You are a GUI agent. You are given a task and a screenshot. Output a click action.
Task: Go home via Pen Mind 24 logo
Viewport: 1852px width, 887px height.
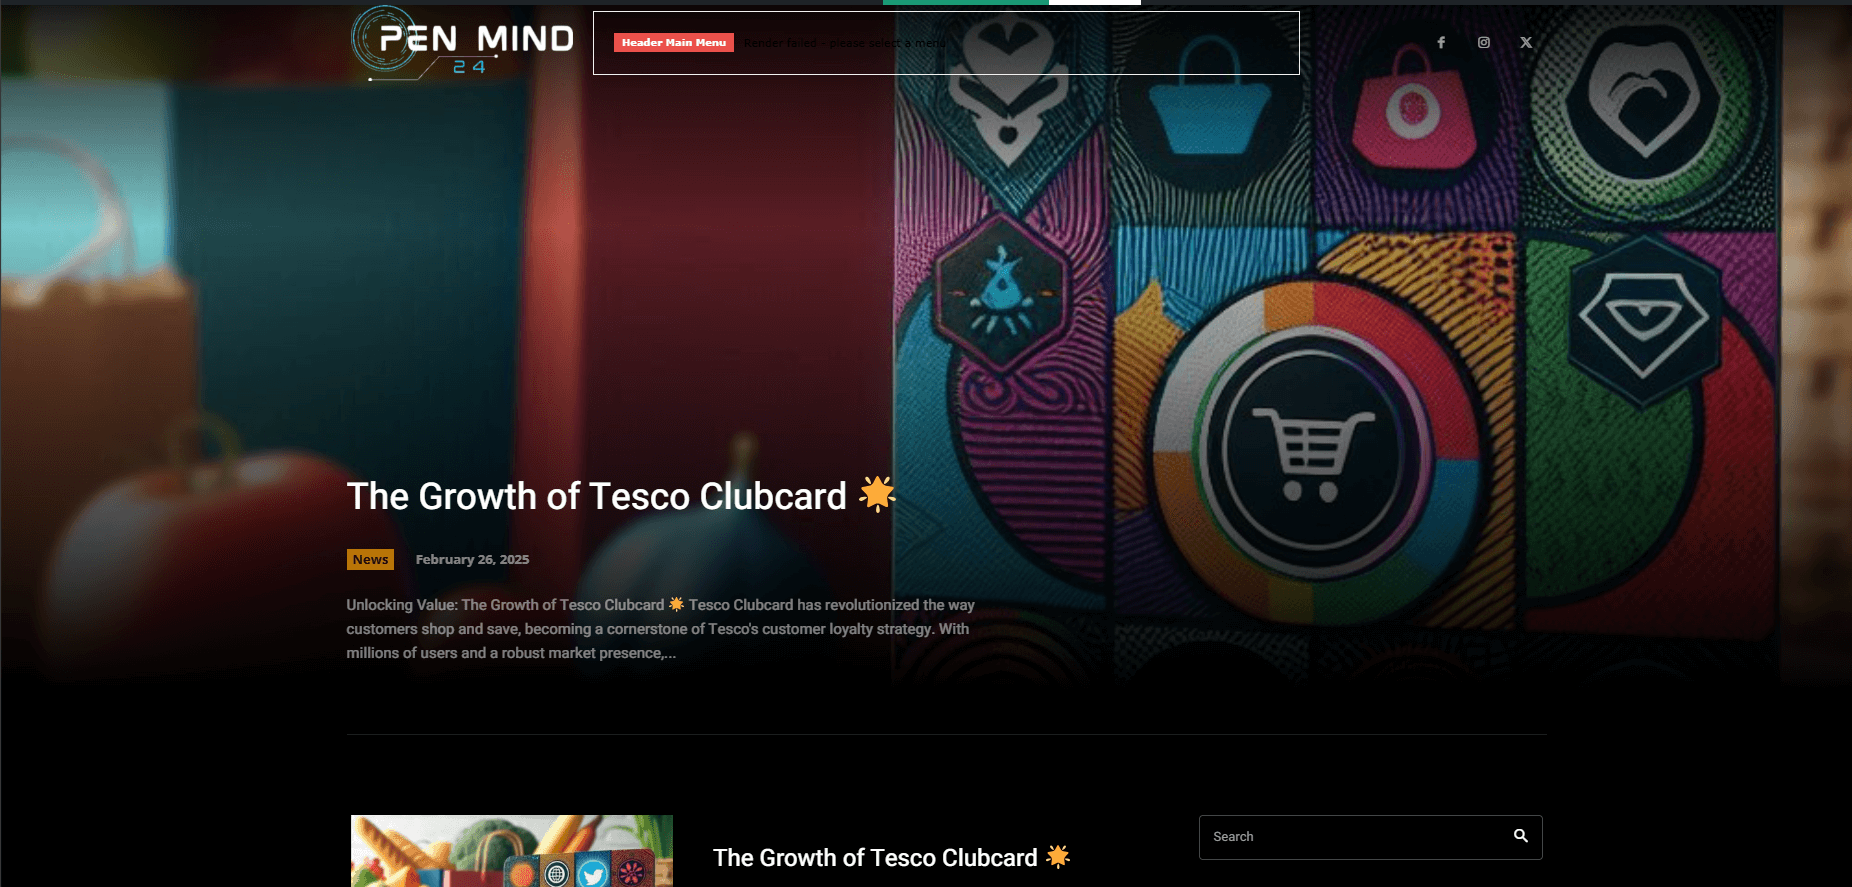[x=463, y=43]
